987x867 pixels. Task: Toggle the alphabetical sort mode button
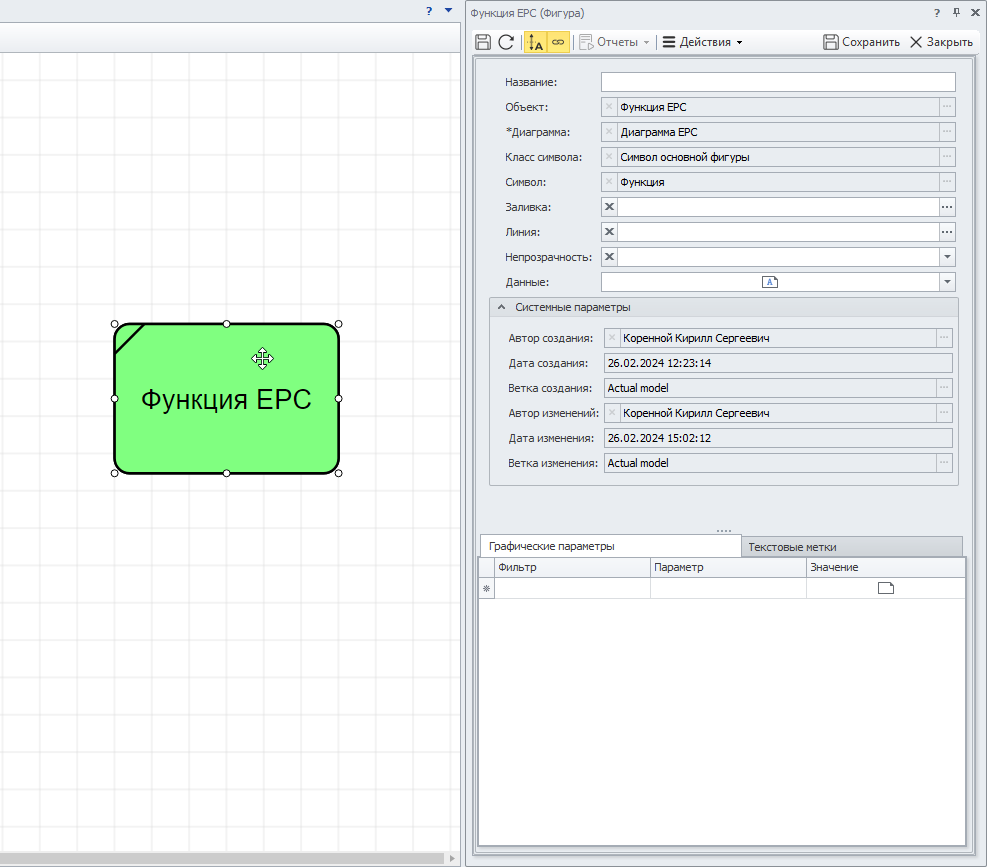(x=535, y=42)
